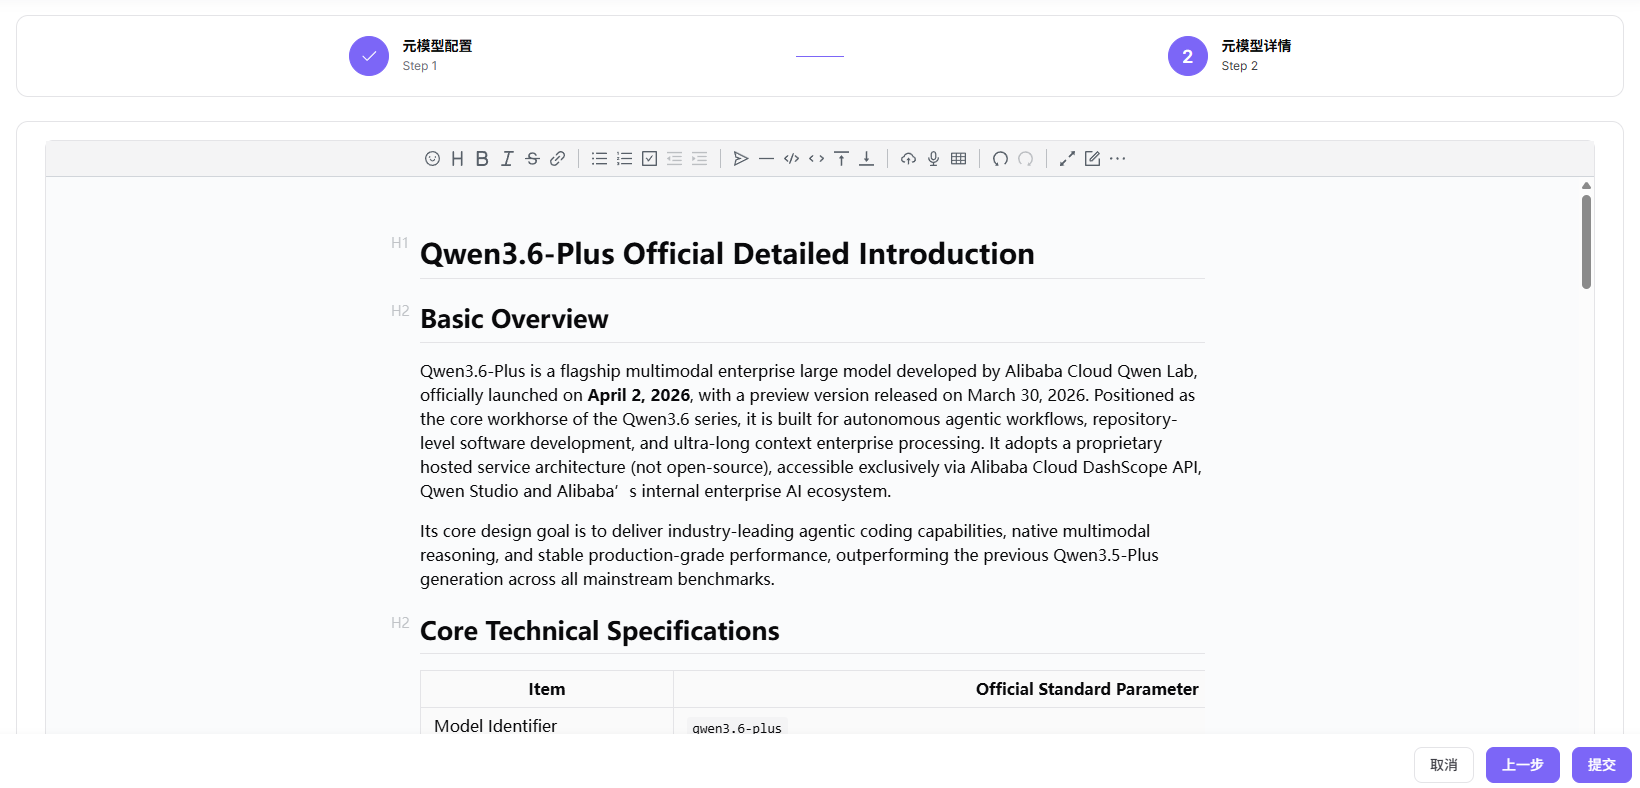Click the bold date April 2, 2026

tap(638, 395)
